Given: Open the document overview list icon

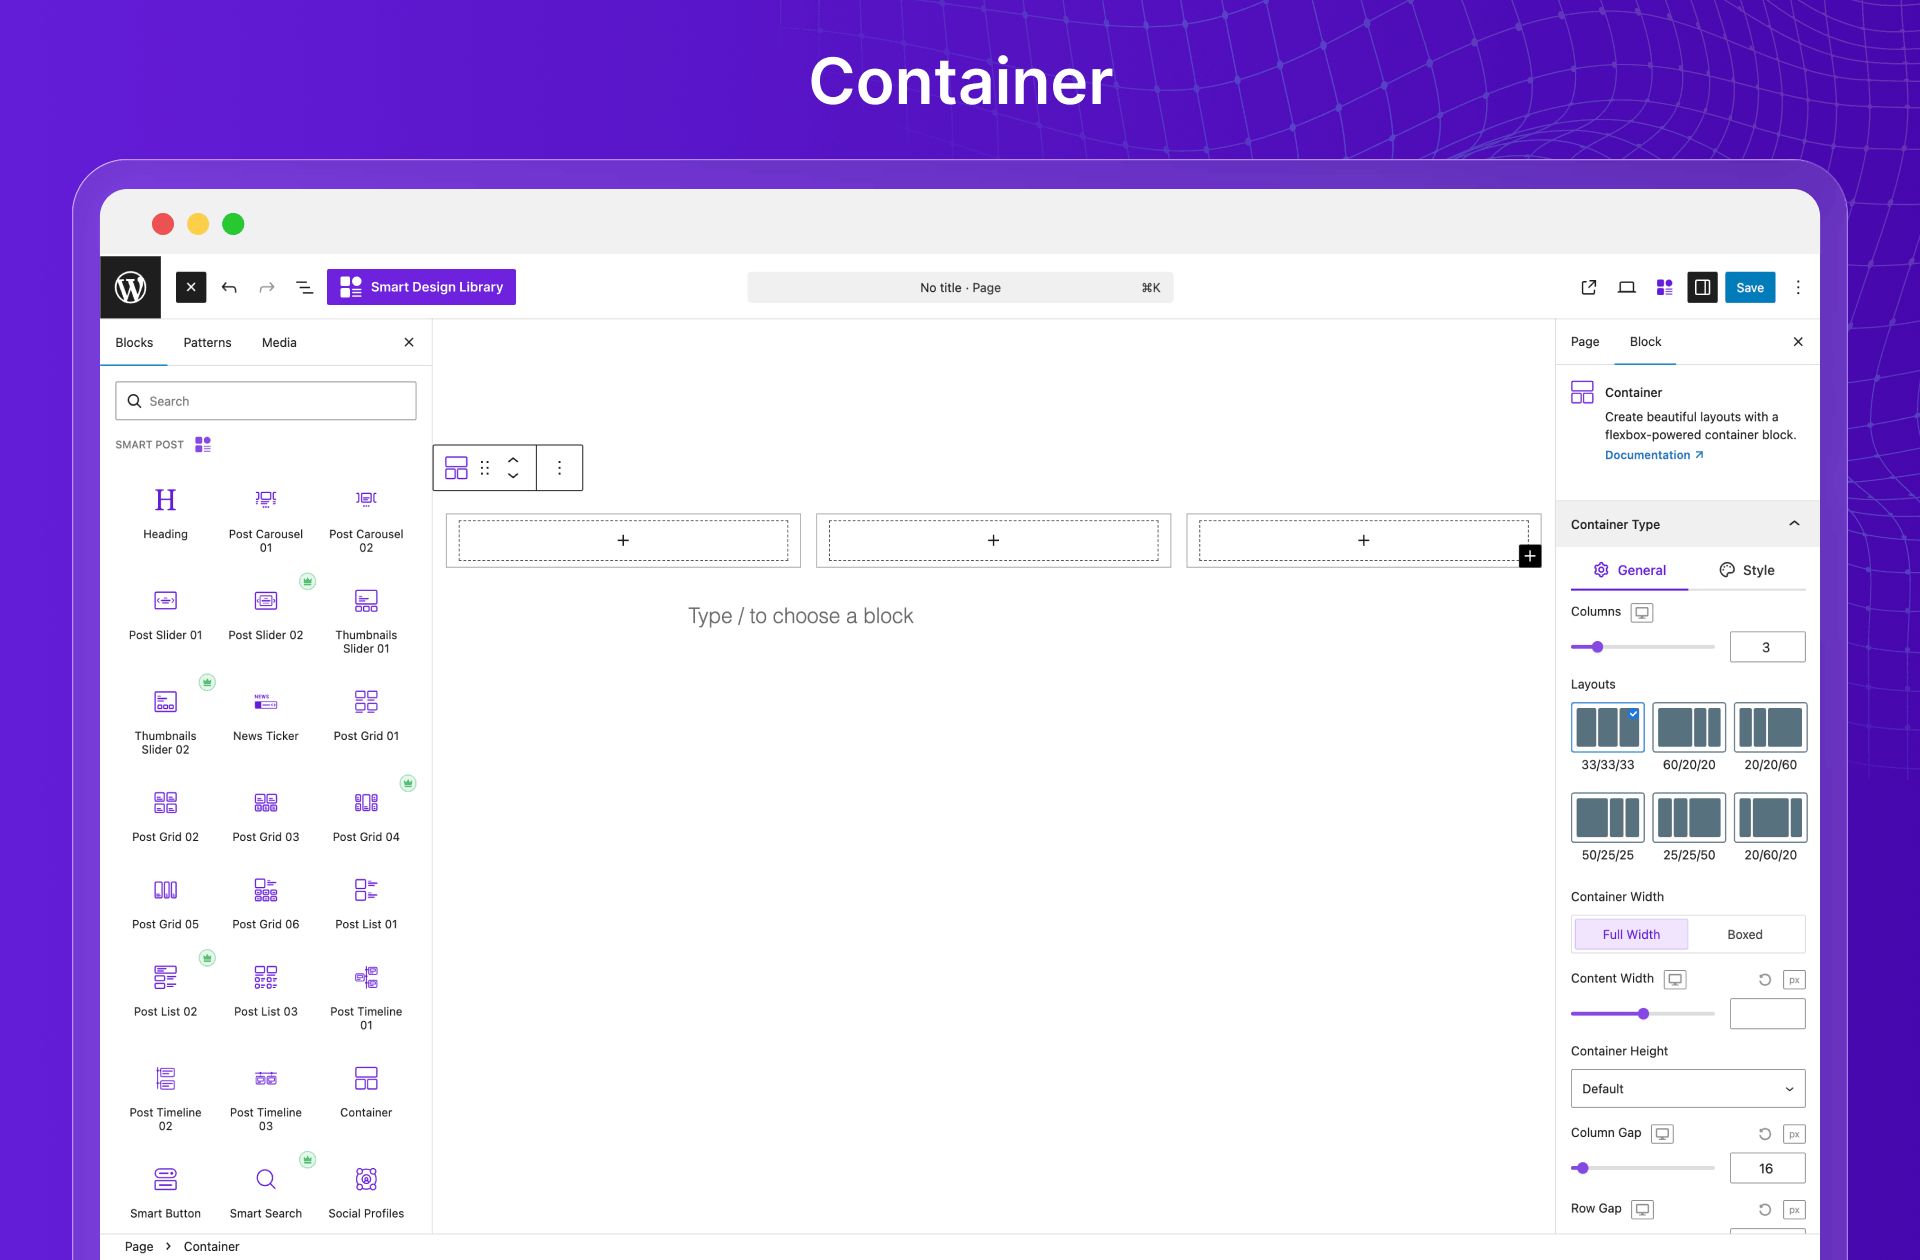Looking at the screenshot, I should click(x=304, y=288).
